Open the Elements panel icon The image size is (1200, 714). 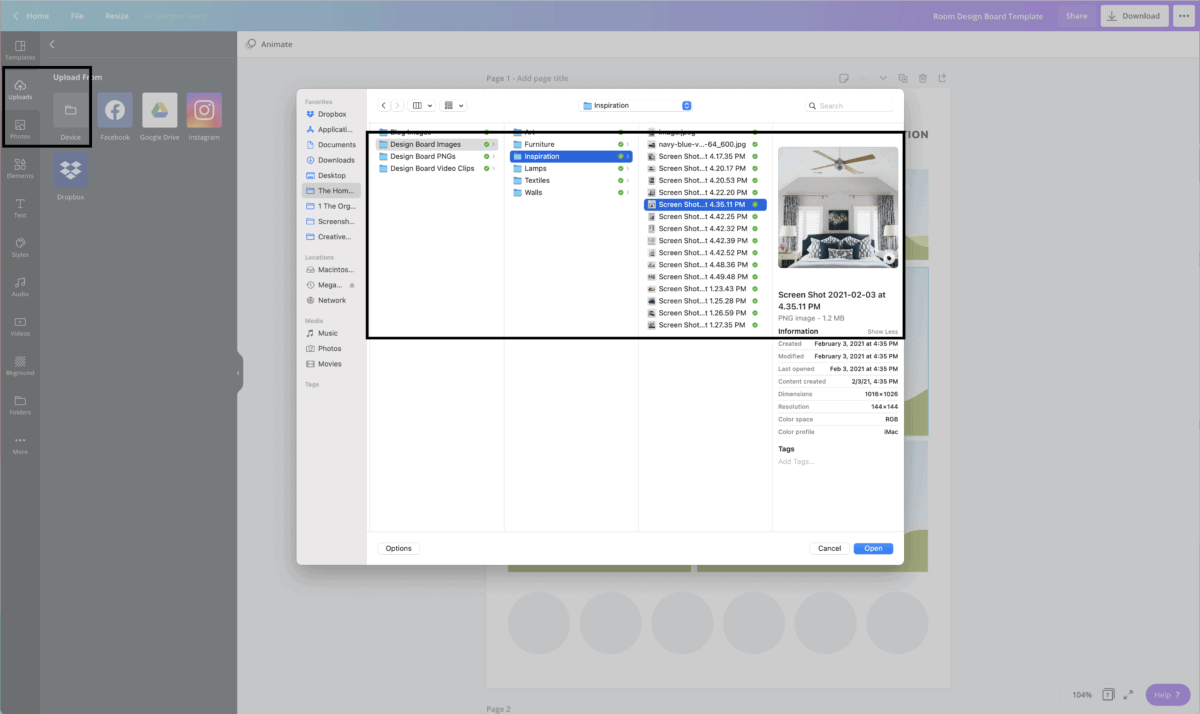tap(20, 167)
